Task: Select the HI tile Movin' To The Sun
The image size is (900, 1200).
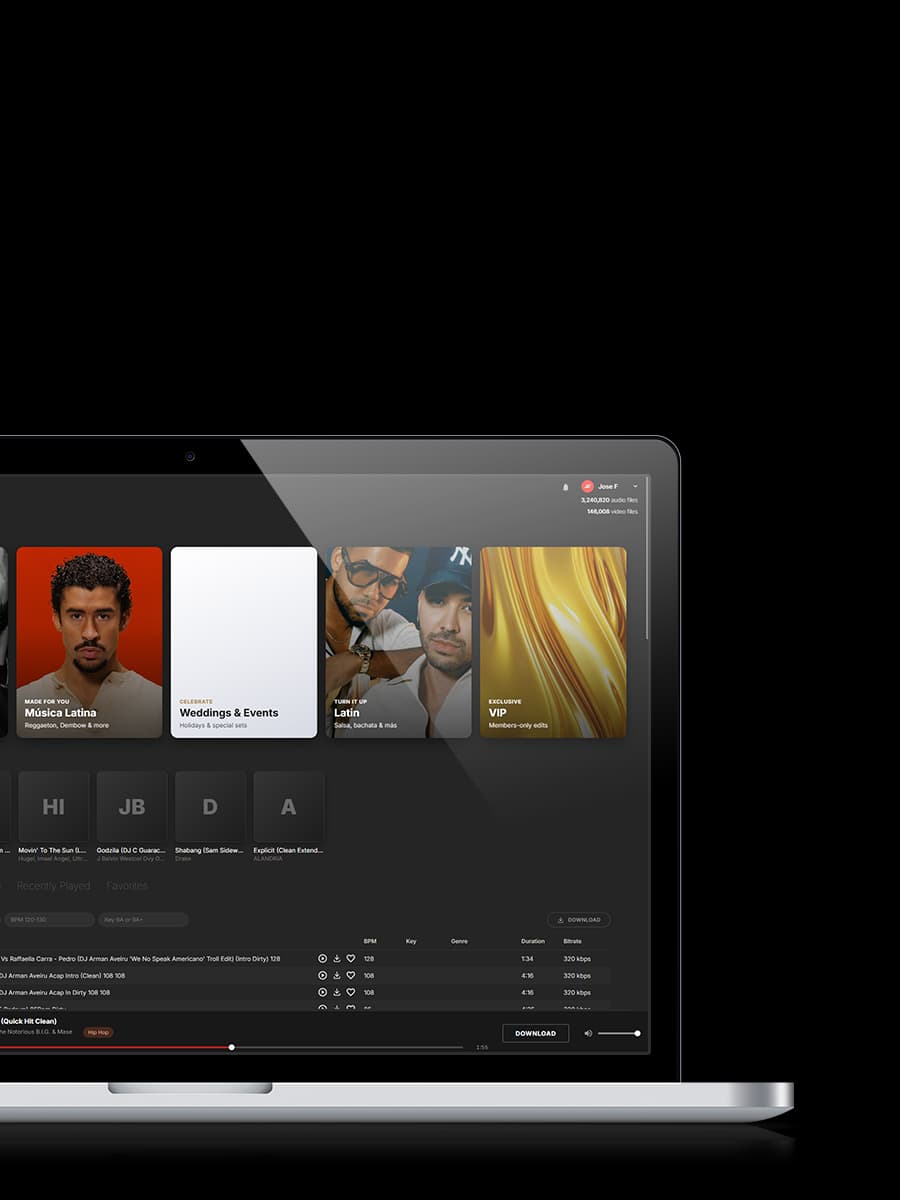Action: [x=53, y=806]
